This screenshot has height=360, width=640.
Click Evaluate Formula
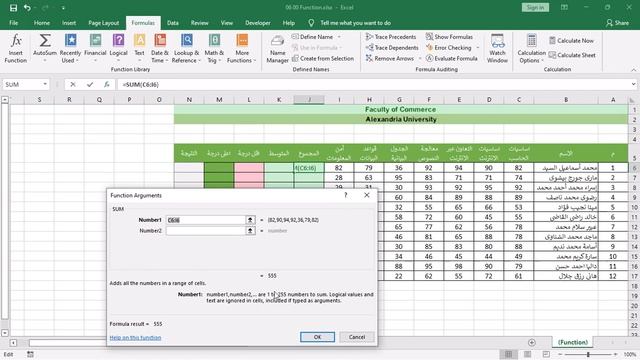click(451, 58)
